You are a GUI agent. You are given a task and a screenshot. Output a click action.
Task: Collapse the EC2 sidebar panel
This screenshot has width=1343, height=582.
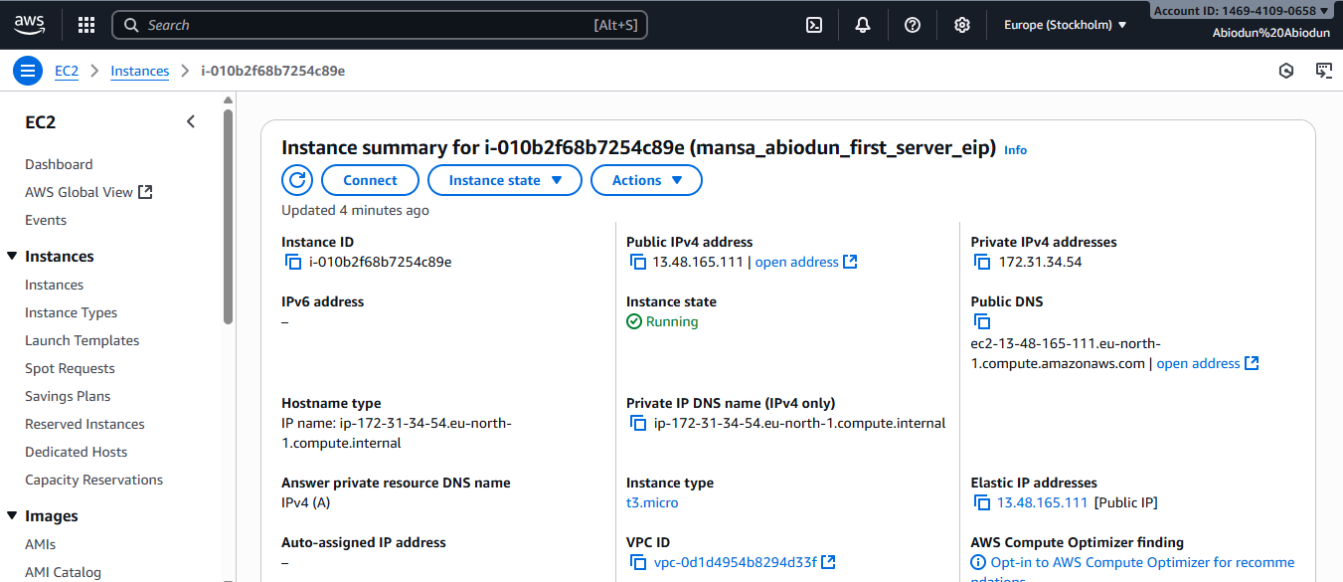[x=191, y=122]
